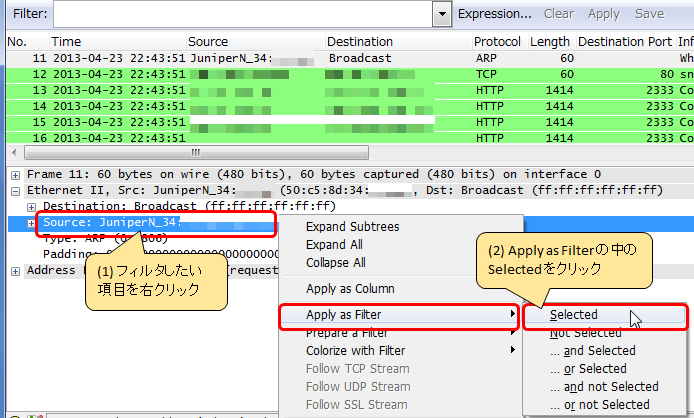This screenshot has height=418, width=694.
Task: Open the Colorize with Filter submenu
Action: [355, 351]
